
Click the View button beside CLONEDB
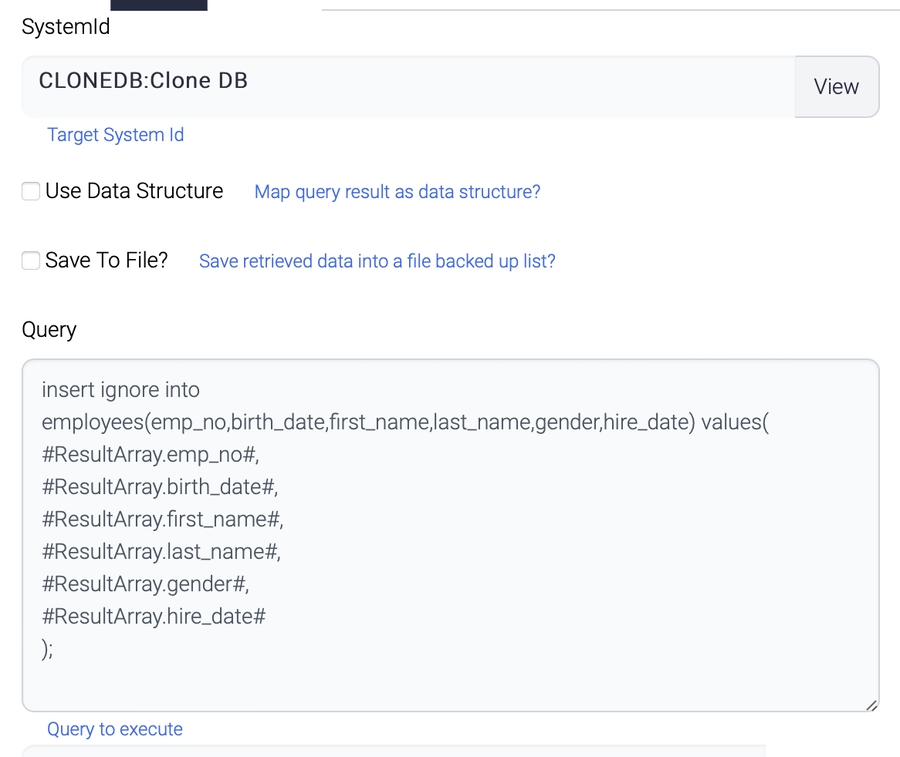[836, 87]
